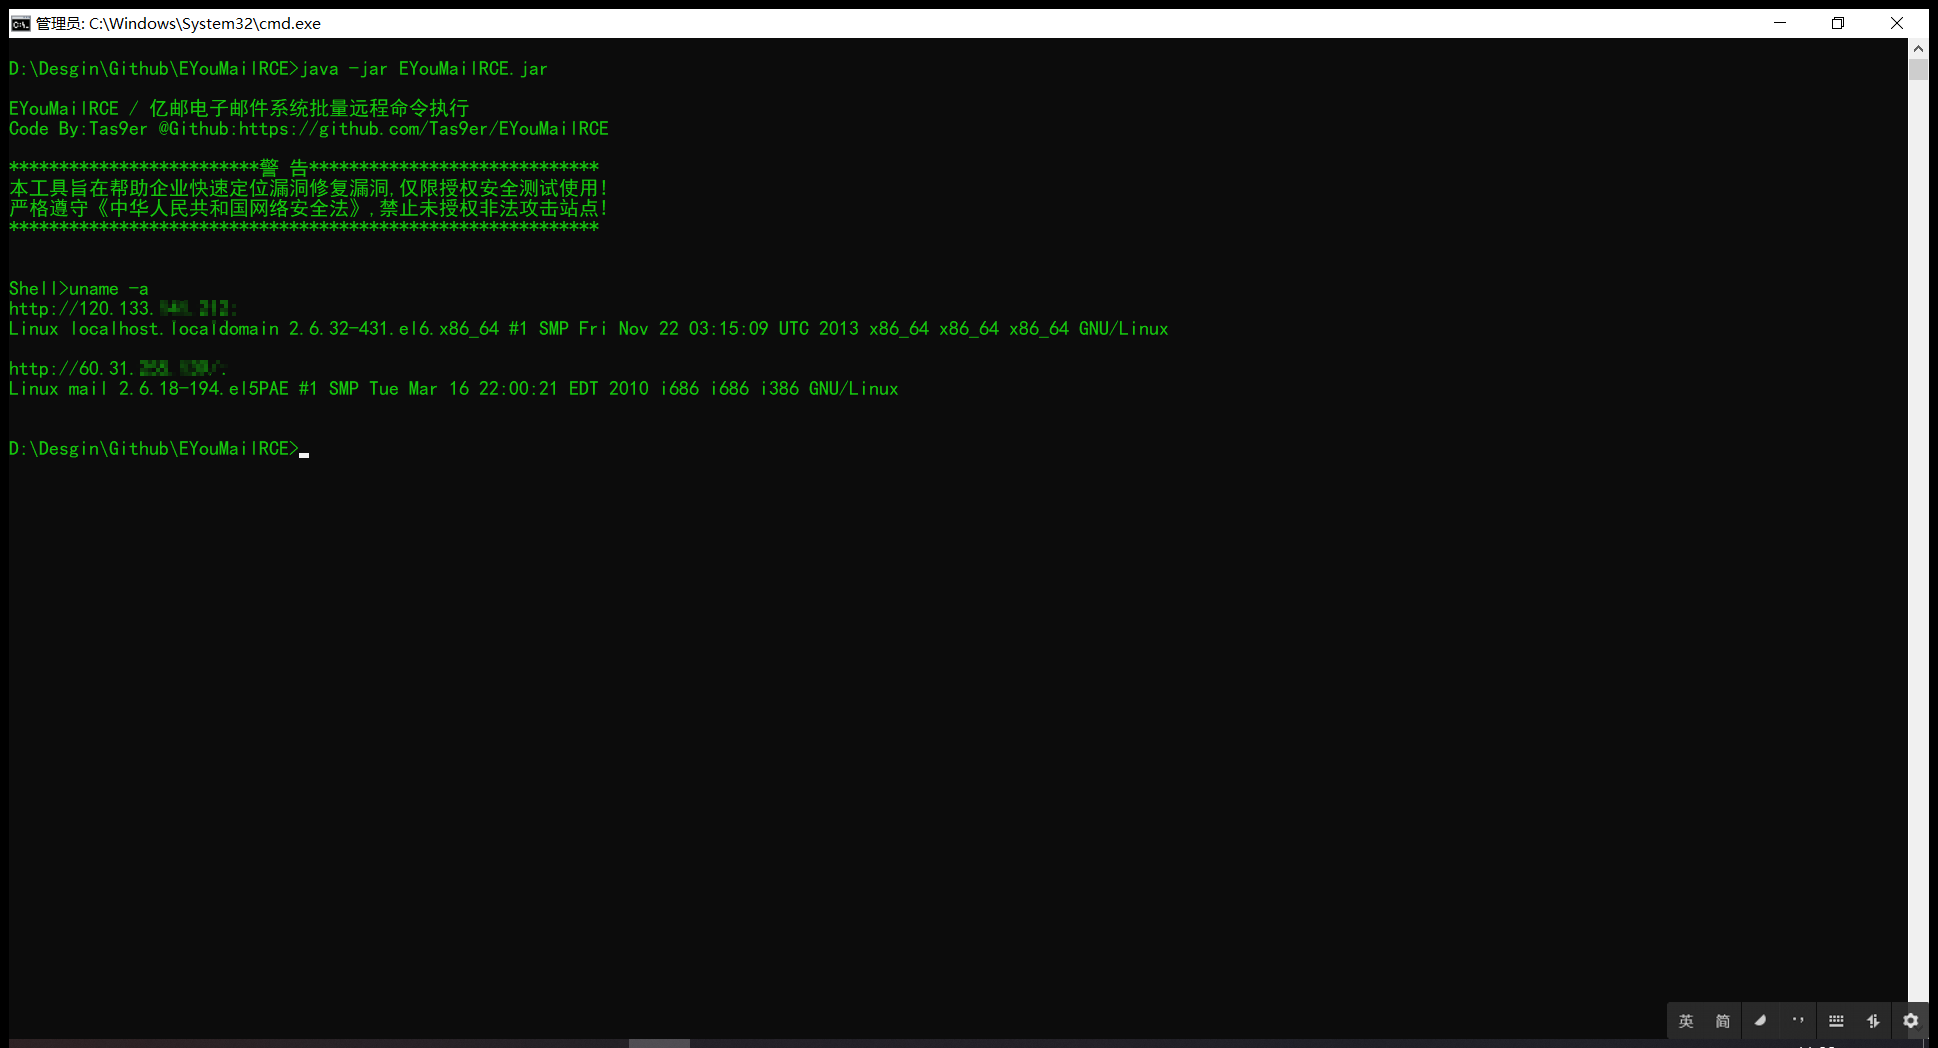Screen dimensions: 1938x1048
Task: Click the text 'Shell>uname -a'
Action: point(79,289)
